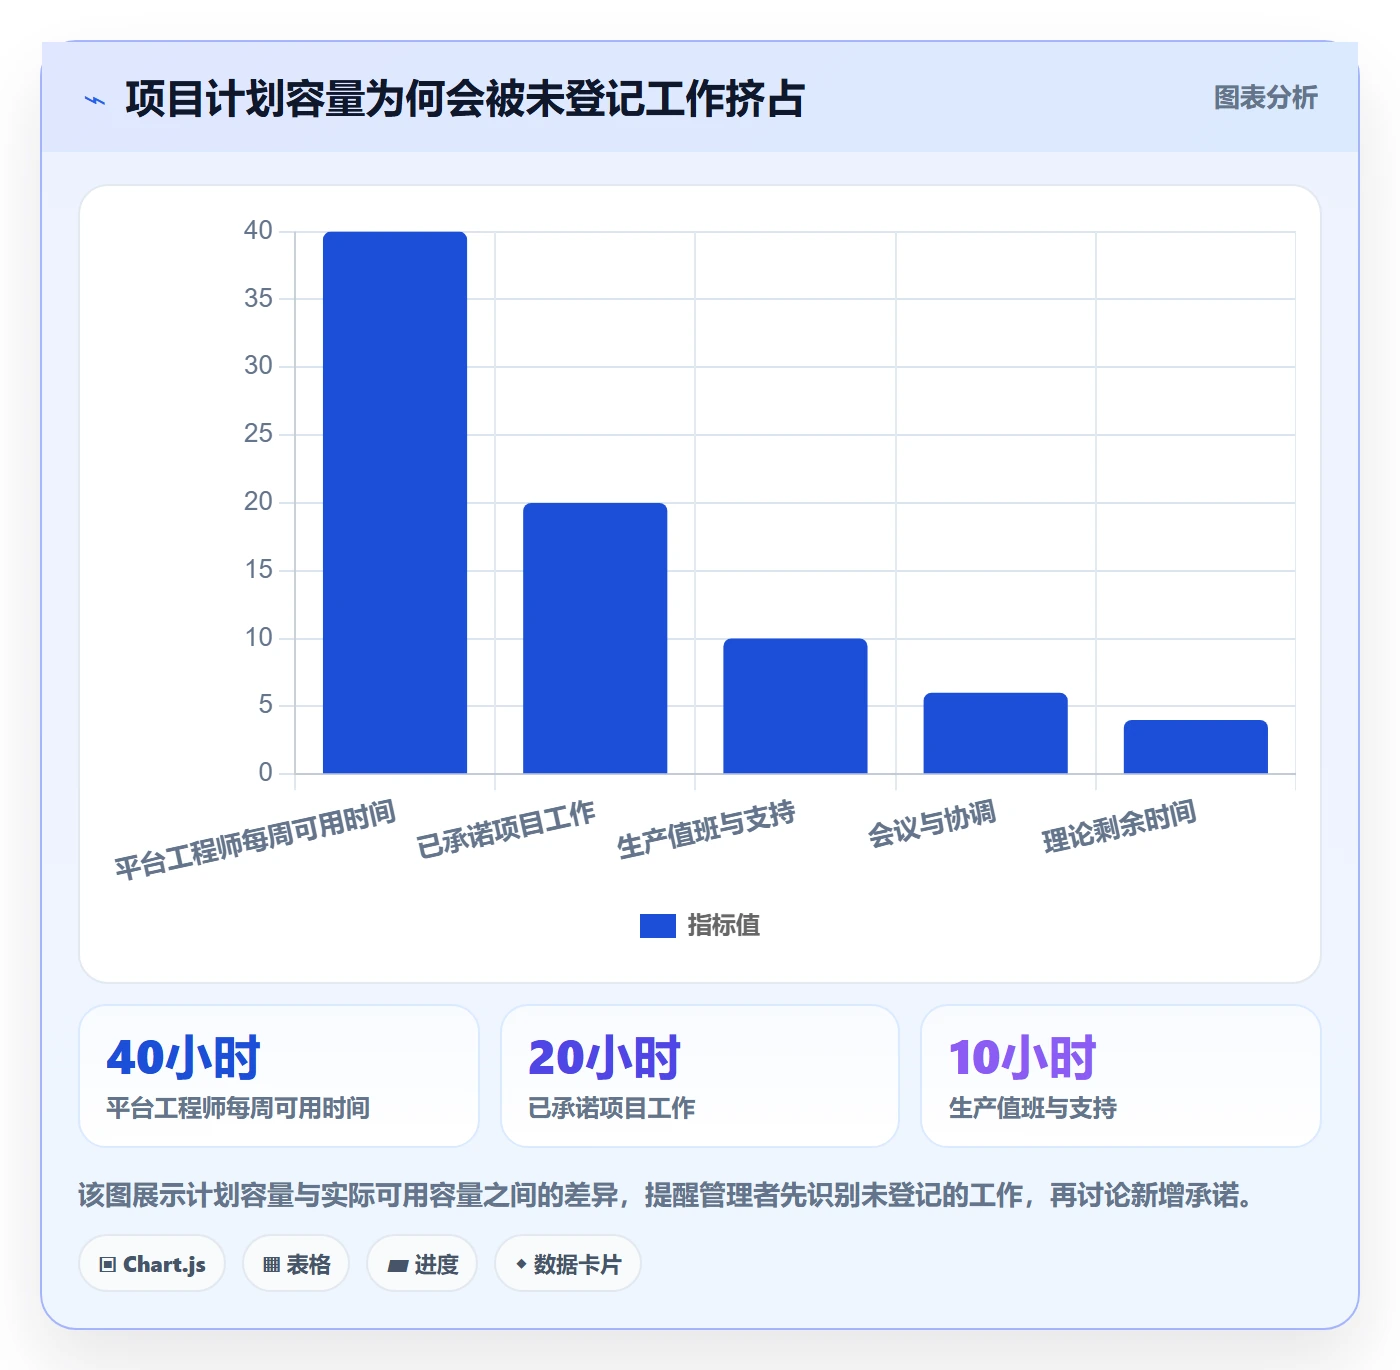
Task: Click the 平台工程师每周可用时间 x-axis label
Action: (255, 840)
